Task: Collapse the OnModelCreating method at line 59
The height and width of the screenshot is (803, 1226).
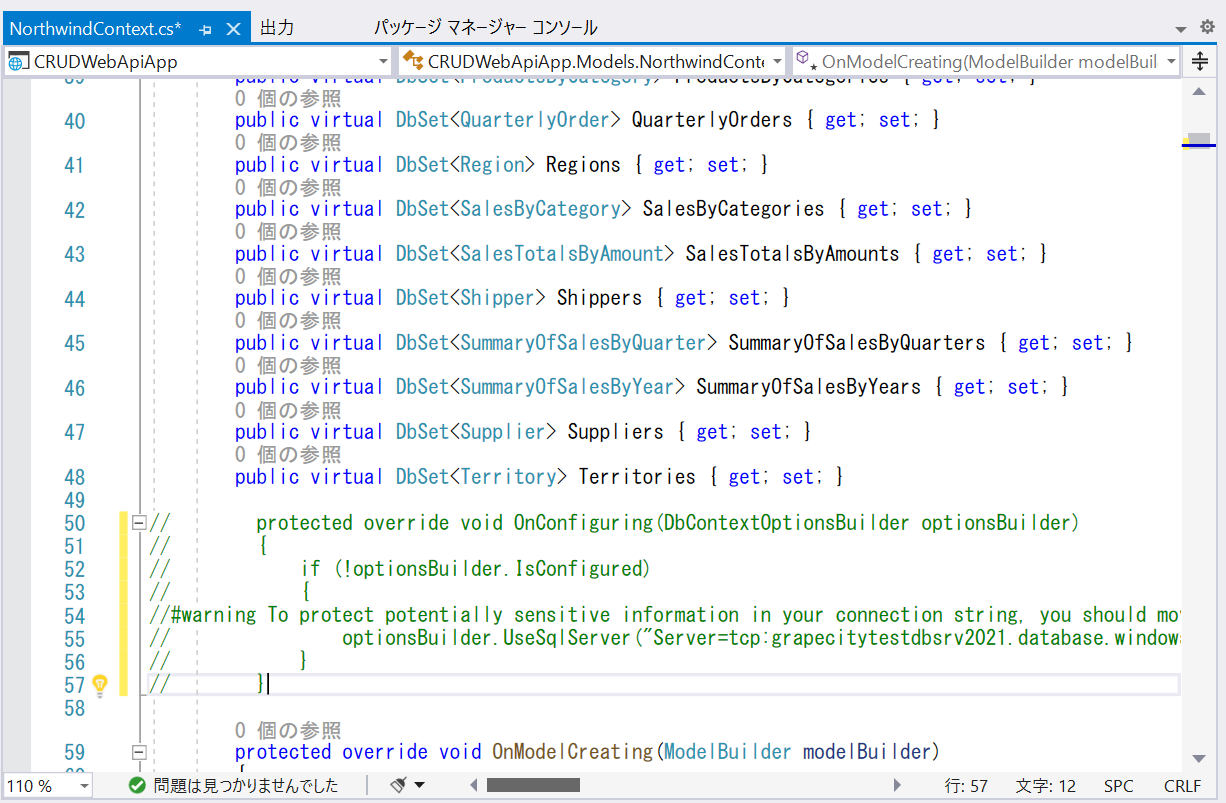Action: (x=139, y=752)
